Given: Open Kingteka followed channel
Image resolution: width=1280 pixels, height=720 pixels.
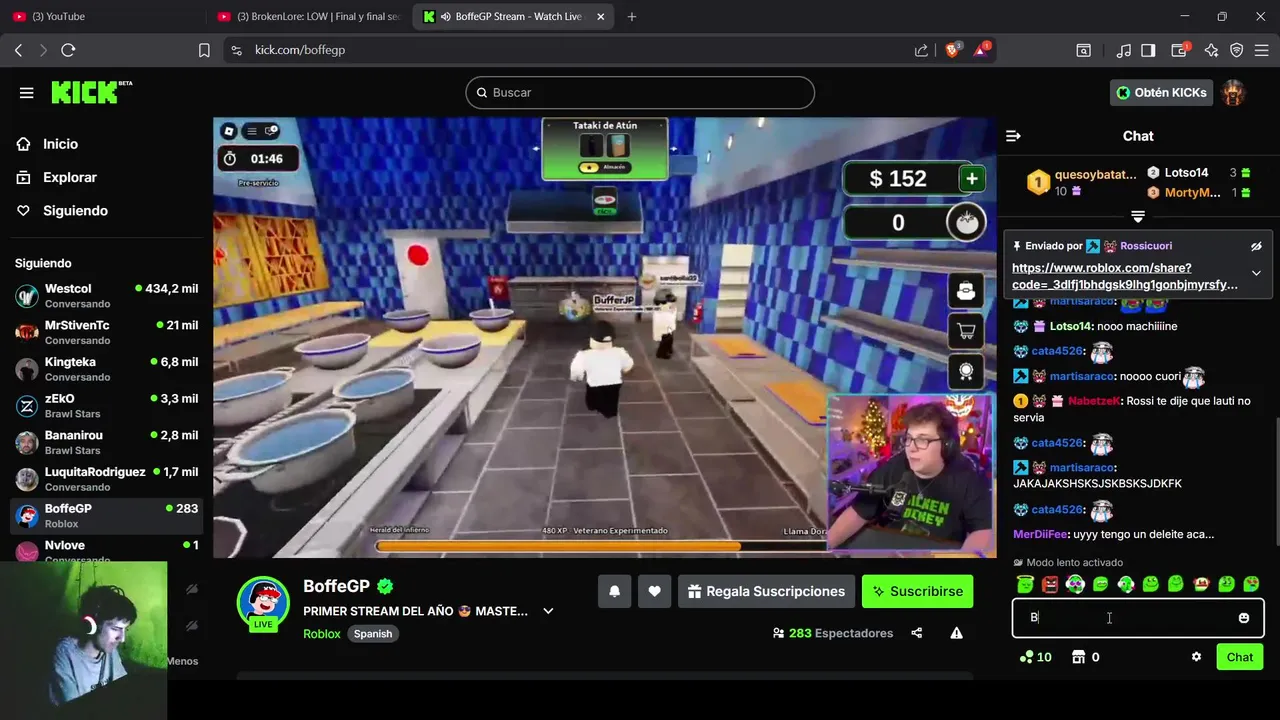Looking at the screenshot, I should (106, 369).
